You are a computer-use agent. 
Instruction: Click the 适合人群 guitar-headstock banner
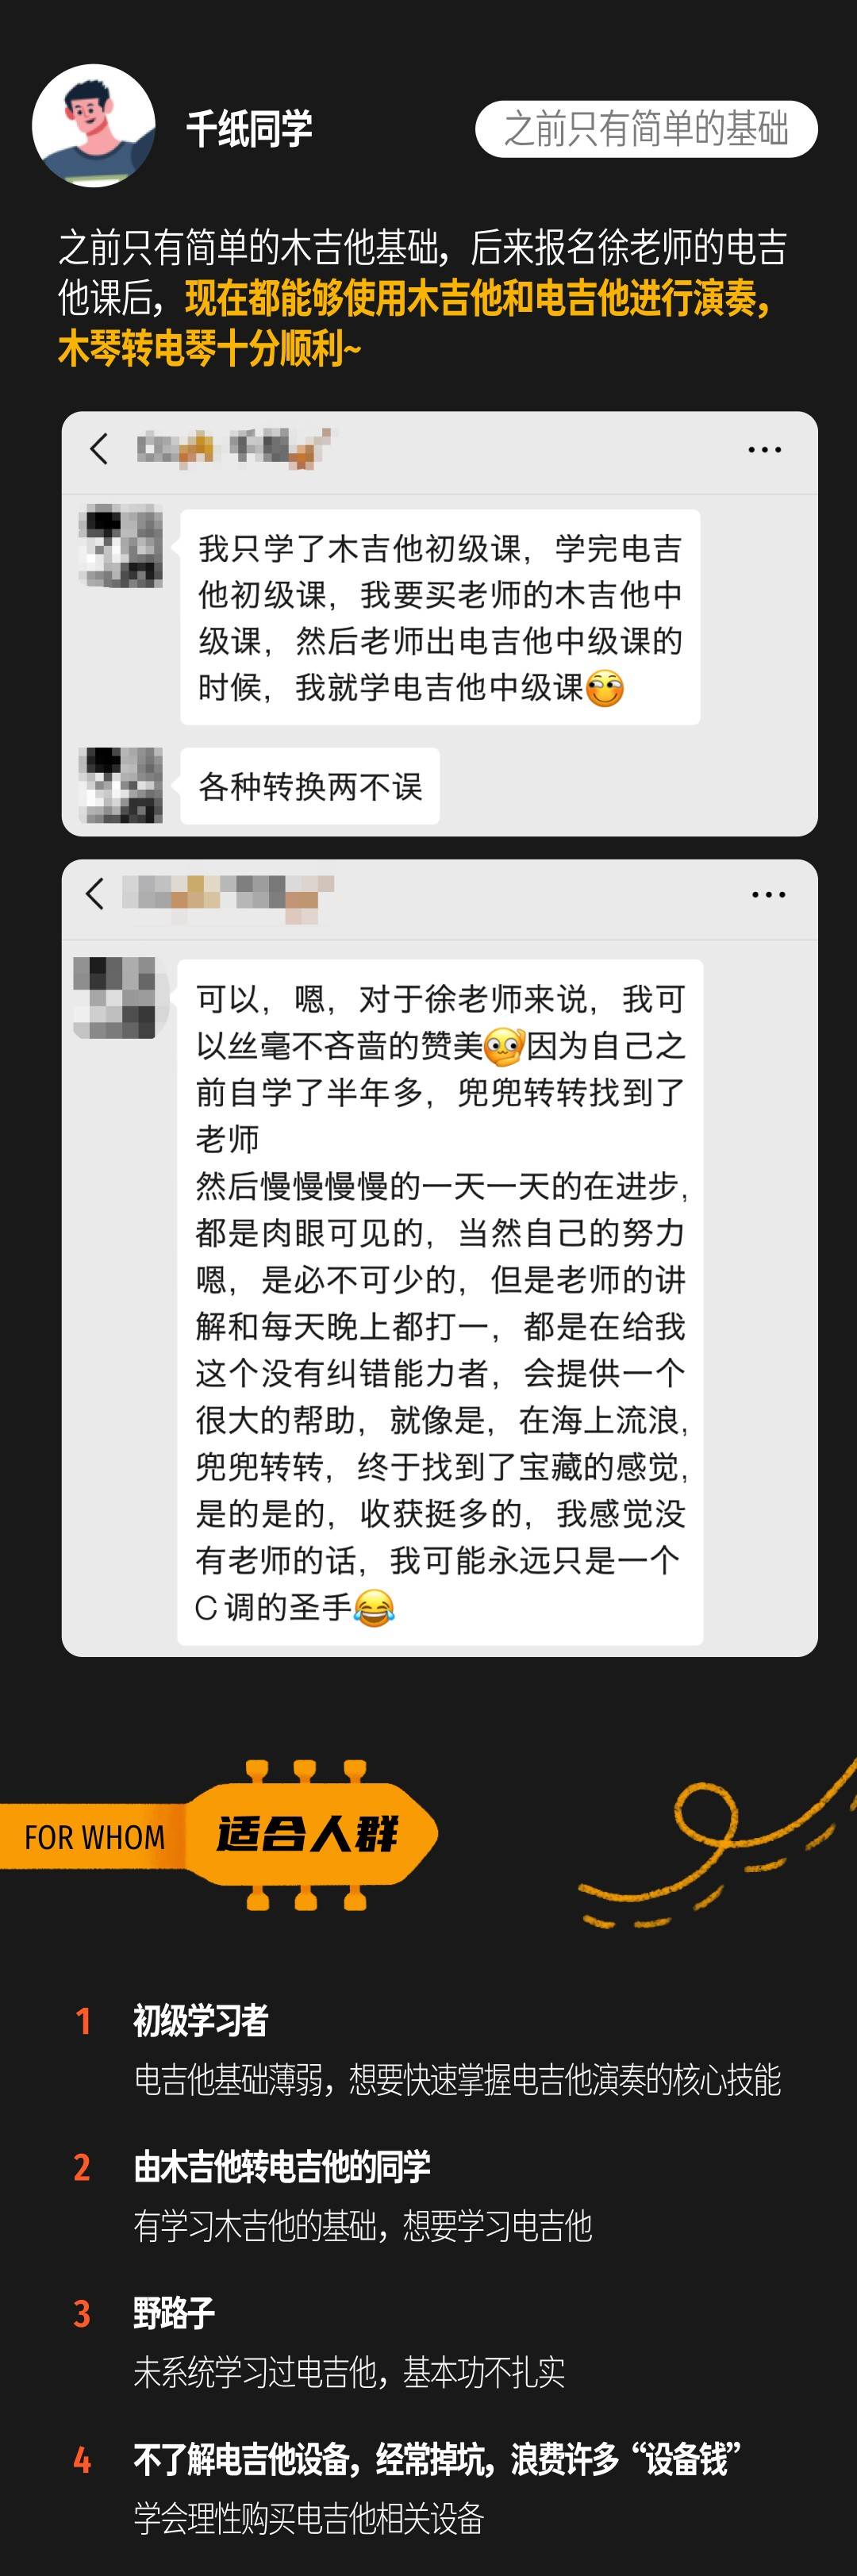pyautogui.click(x=309, y=1834)
